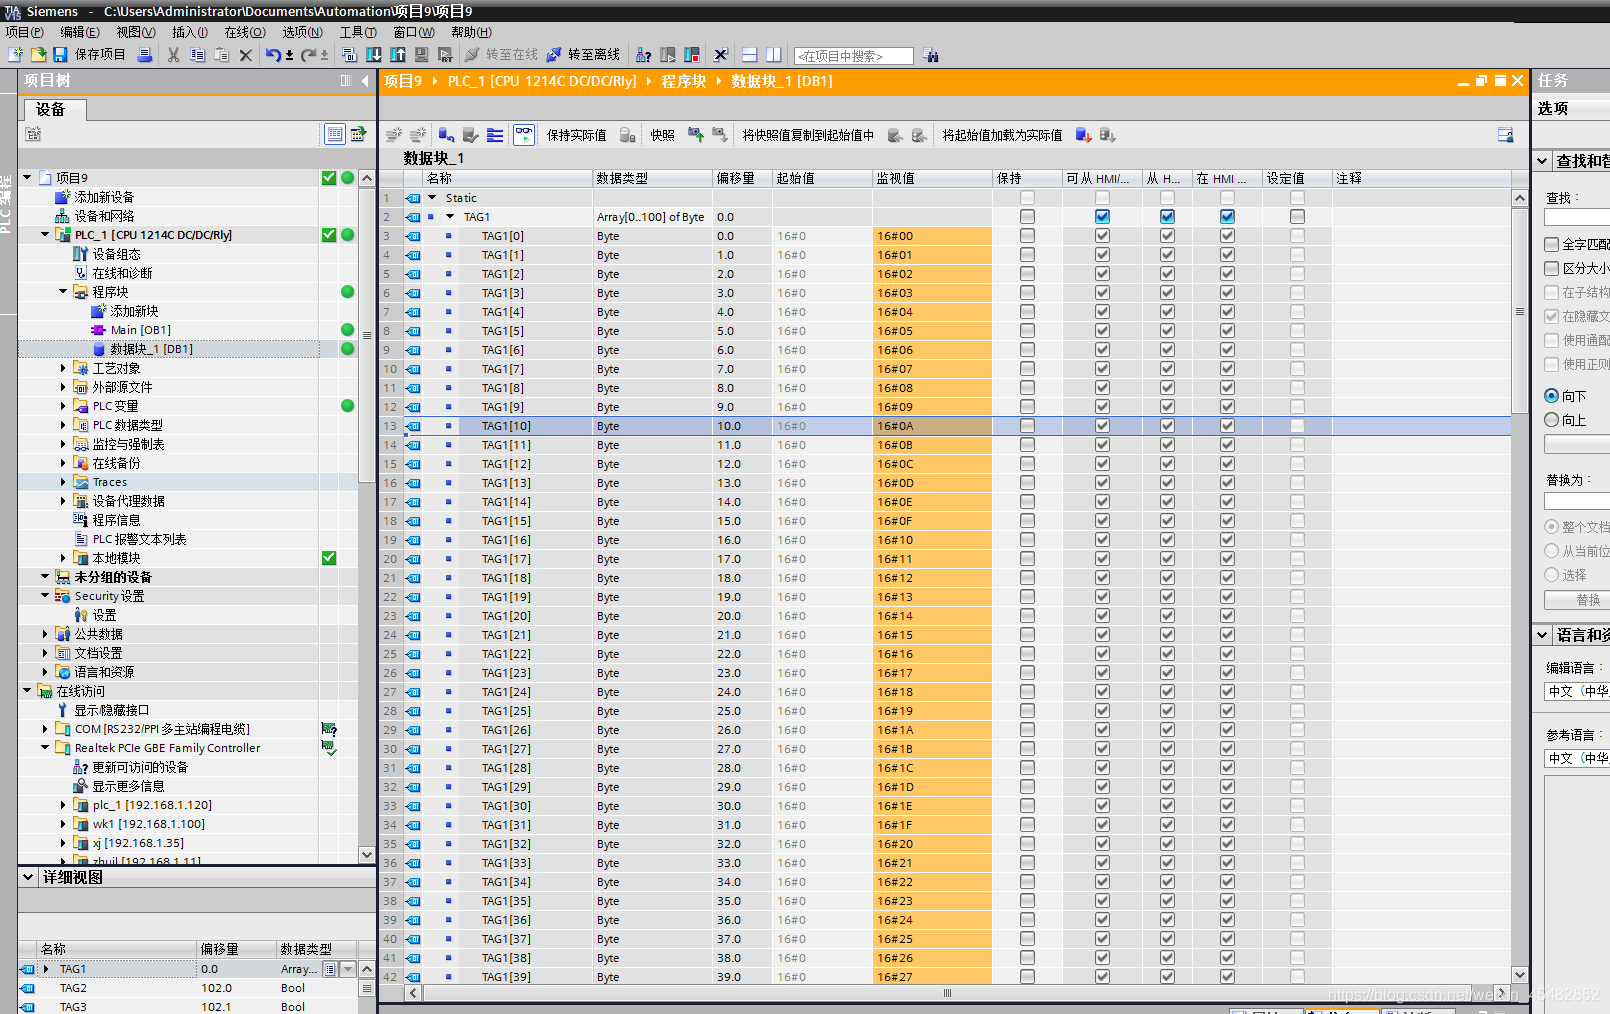Click load start values as actual values icon

(1083, 135)
